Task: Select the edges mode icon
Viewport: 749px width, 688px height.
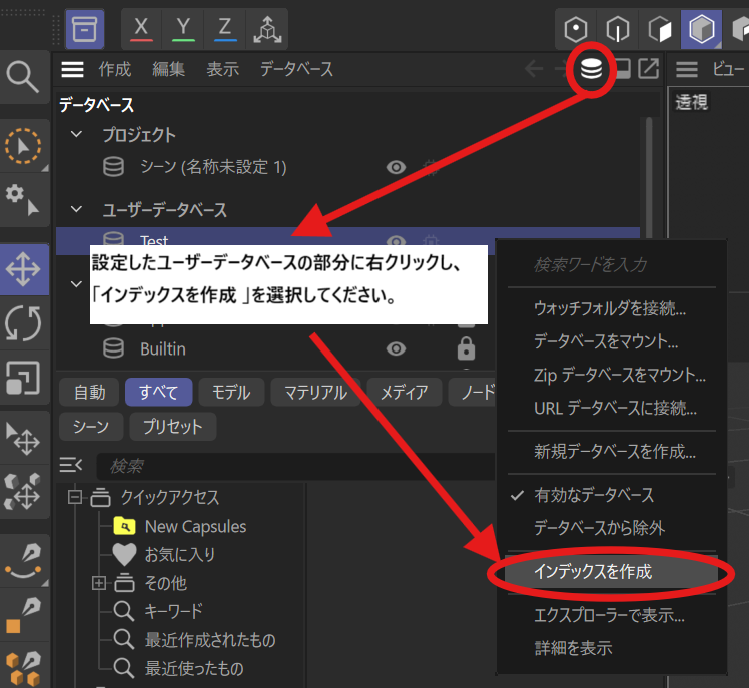Action: point(618,29)
